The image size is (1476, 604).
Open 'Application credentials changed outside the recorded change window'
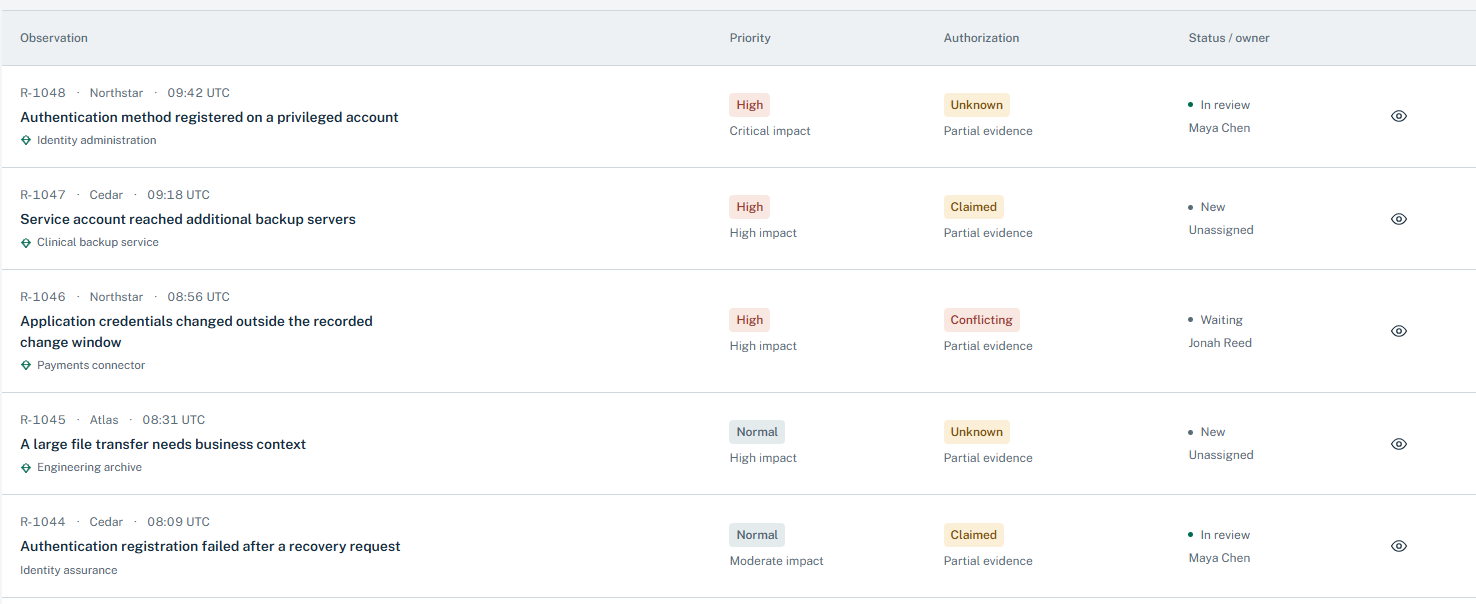pyautogui.click(x=196, y=332)
